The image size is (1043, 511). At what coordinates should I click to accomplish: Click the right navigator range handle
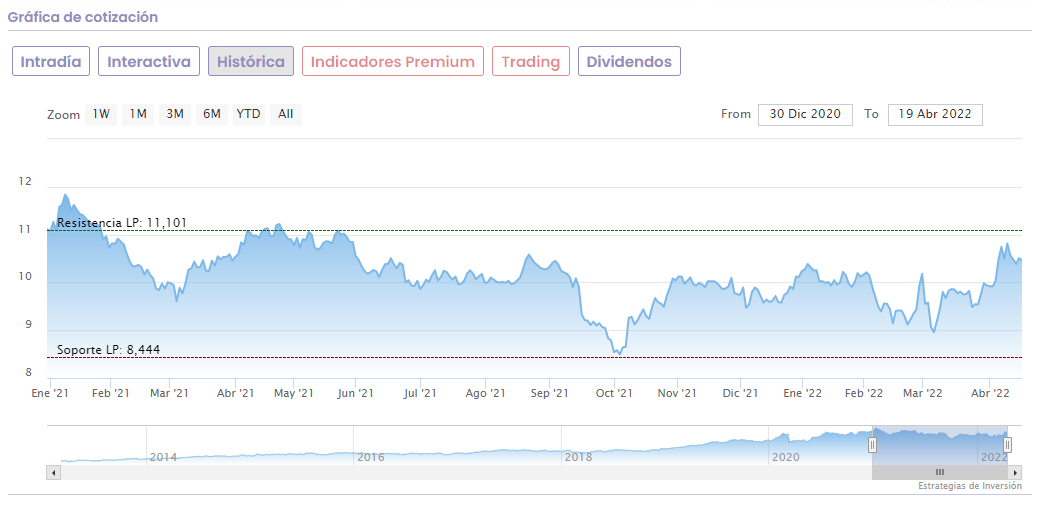tap(1007, 445)
